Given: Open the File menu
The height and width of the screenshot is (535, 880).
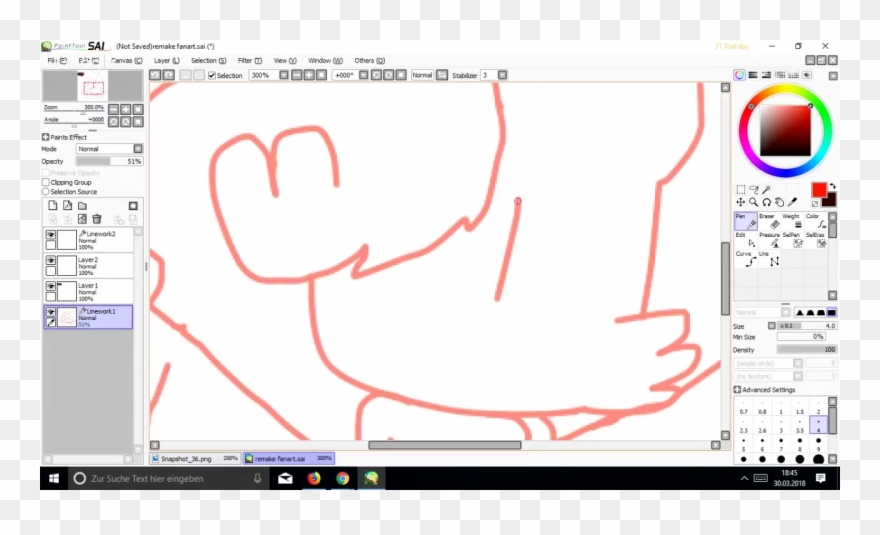Looking at the screenshot, I should [x=57, y=60].
